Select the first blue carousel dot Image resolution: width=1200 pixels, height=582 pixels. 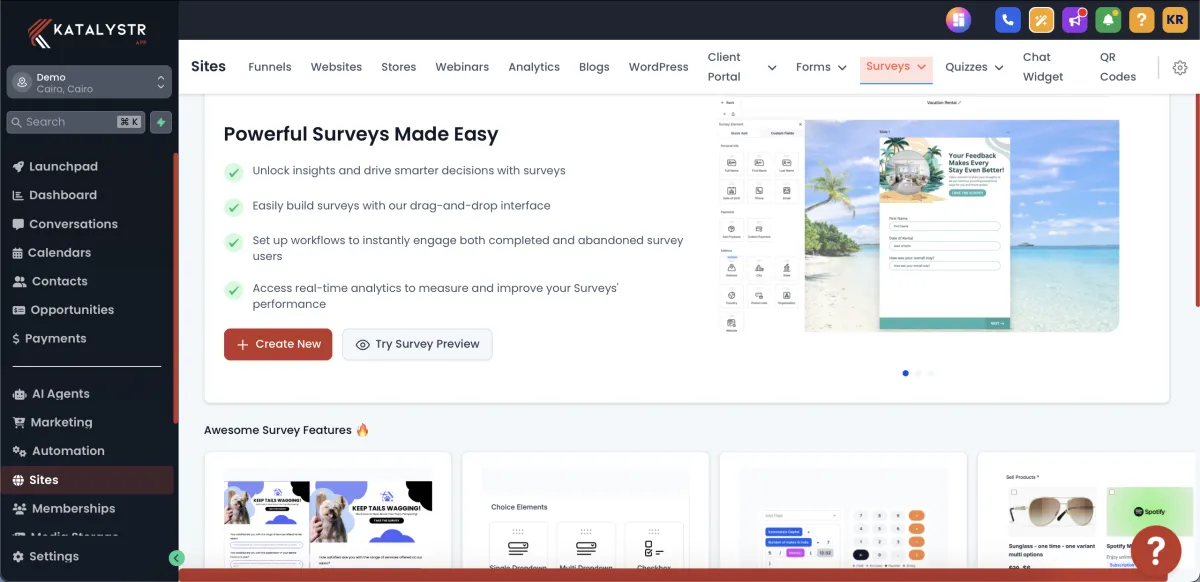(906, 373)
